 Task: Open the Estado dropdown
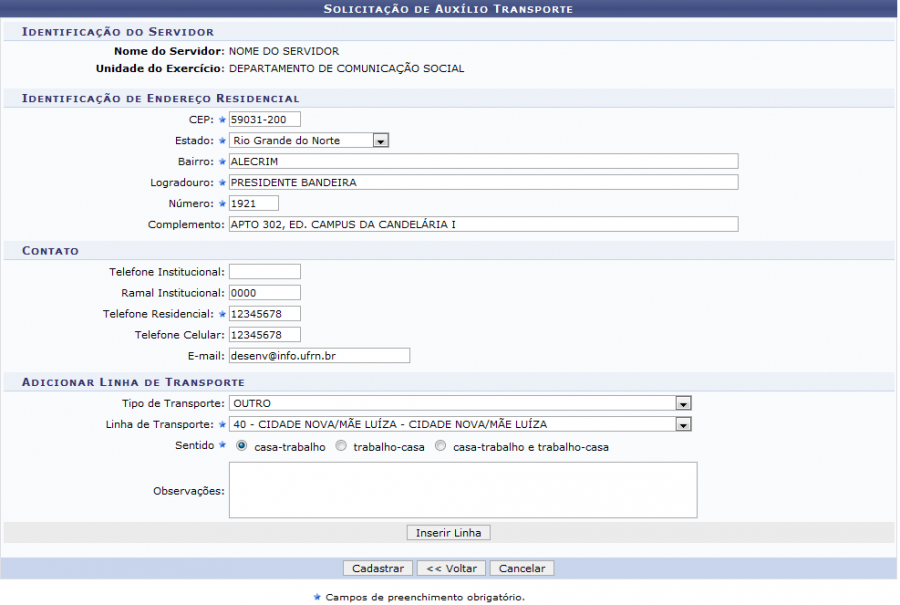point(308,141)
